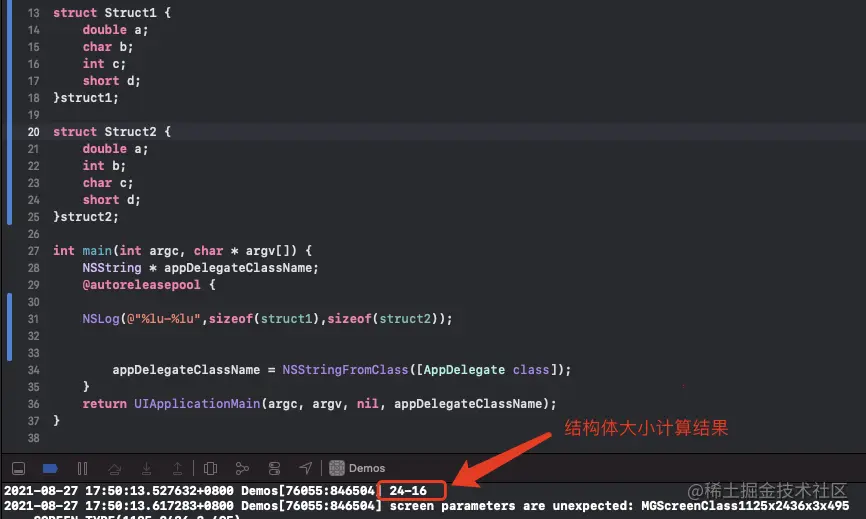Click 'AppDelegate' class reference on line 34
The height and width of the screenshot is (519, 866).
pyautogui.click(x=464, y=370)
